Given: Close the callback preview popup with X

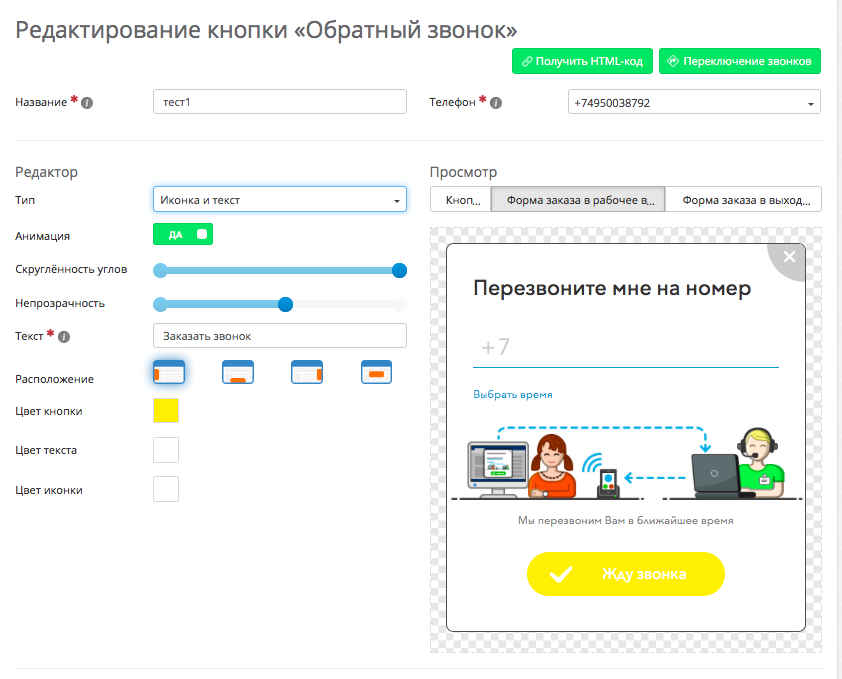Looking at the screenshot, I should tap(789, 257).
